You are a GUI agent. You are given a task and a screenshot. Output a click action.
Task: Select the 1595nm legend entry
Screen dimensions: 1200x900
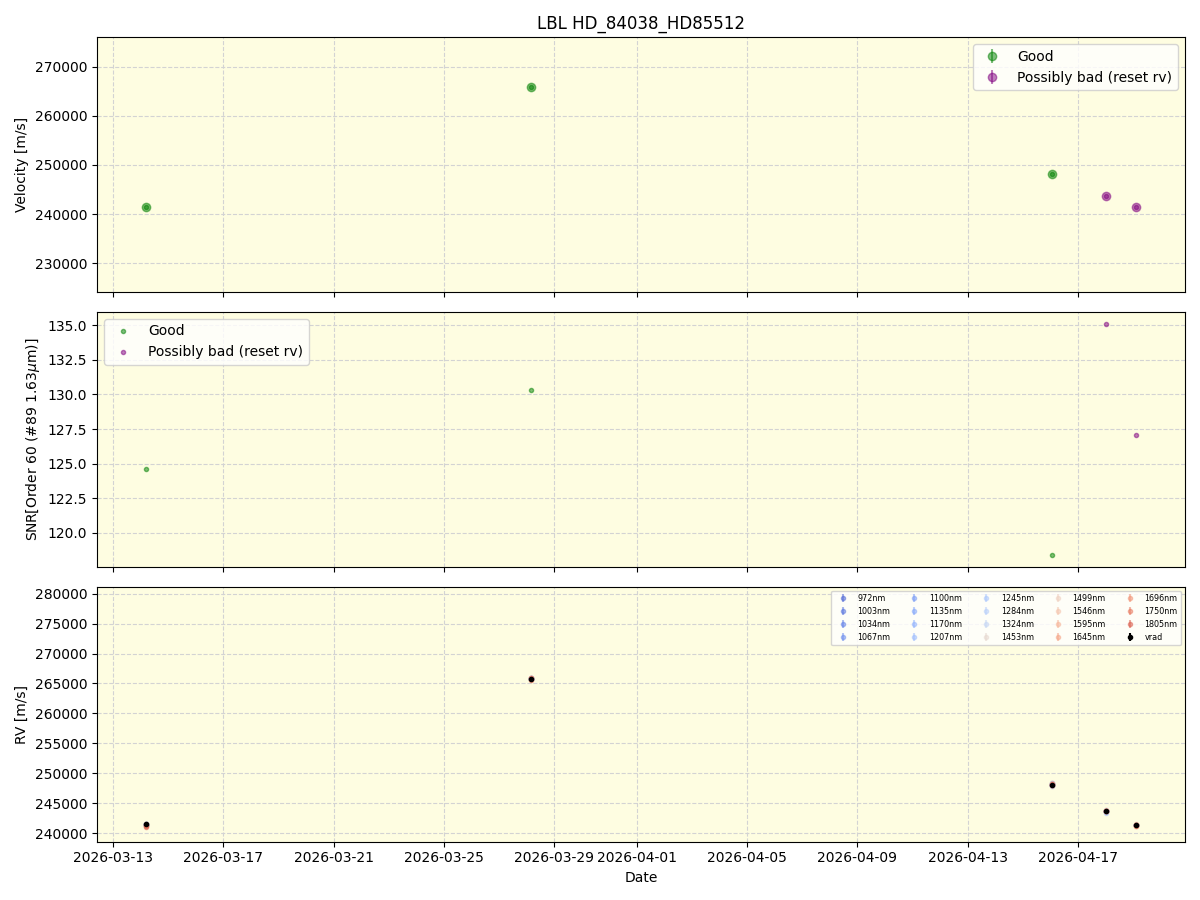pos(1080,624)
